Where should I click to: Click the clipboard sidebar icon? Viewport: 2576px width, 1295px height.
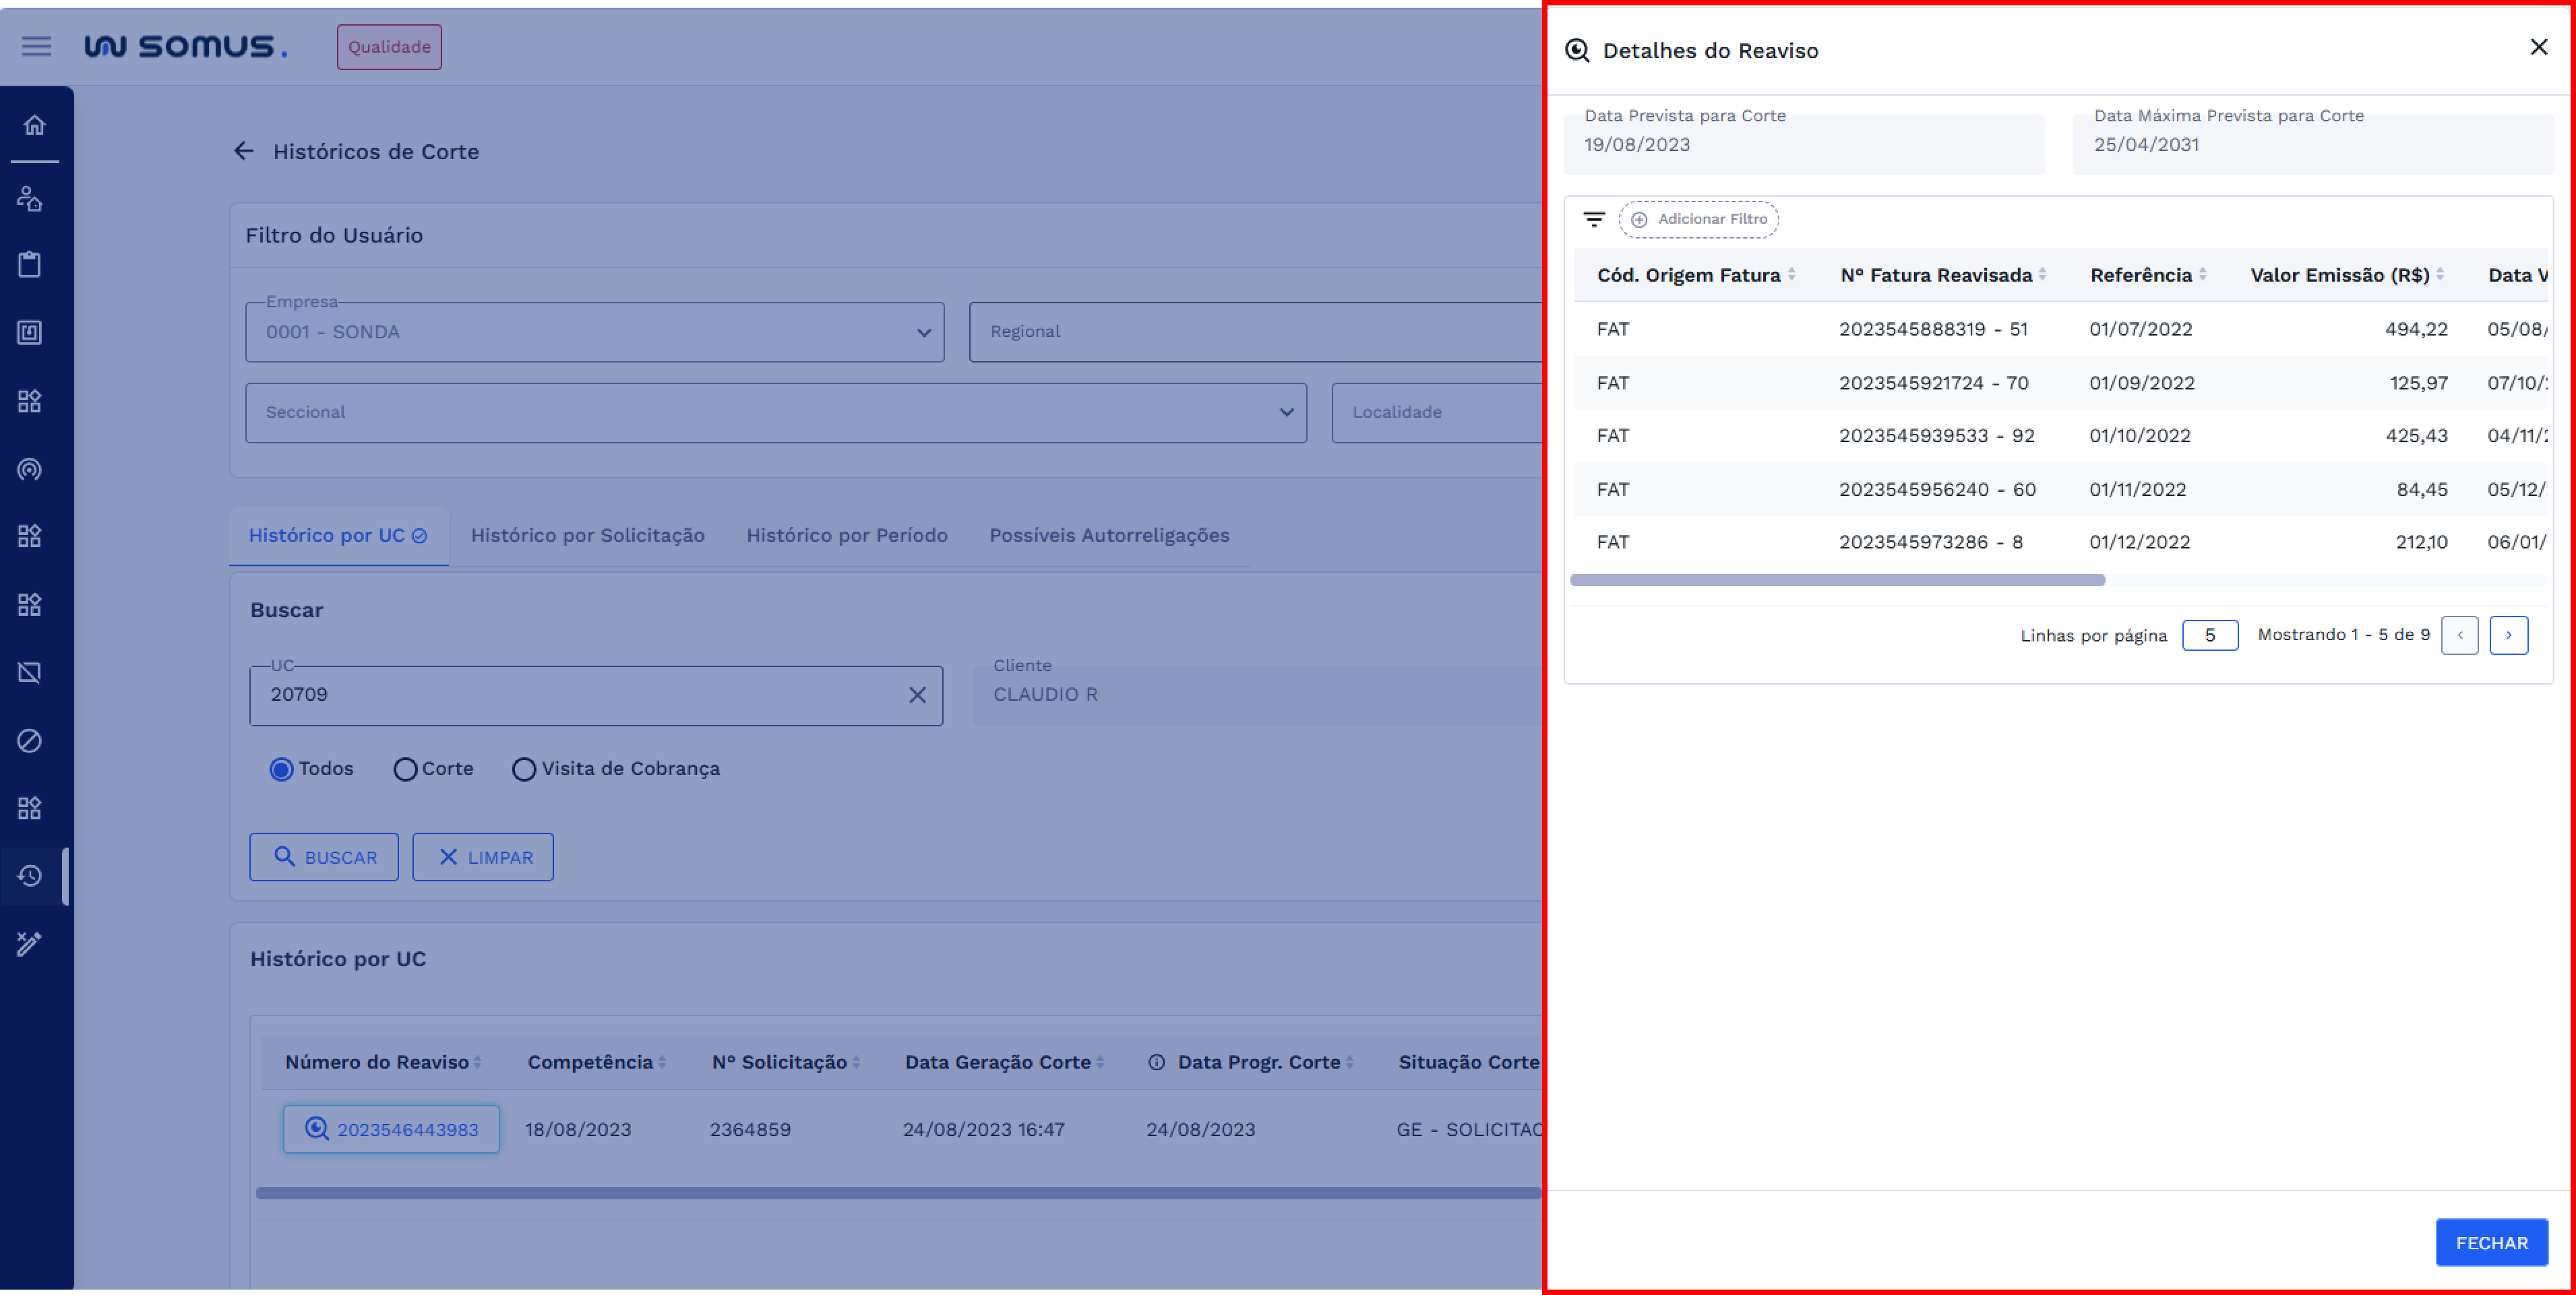(x=30, y=265)
